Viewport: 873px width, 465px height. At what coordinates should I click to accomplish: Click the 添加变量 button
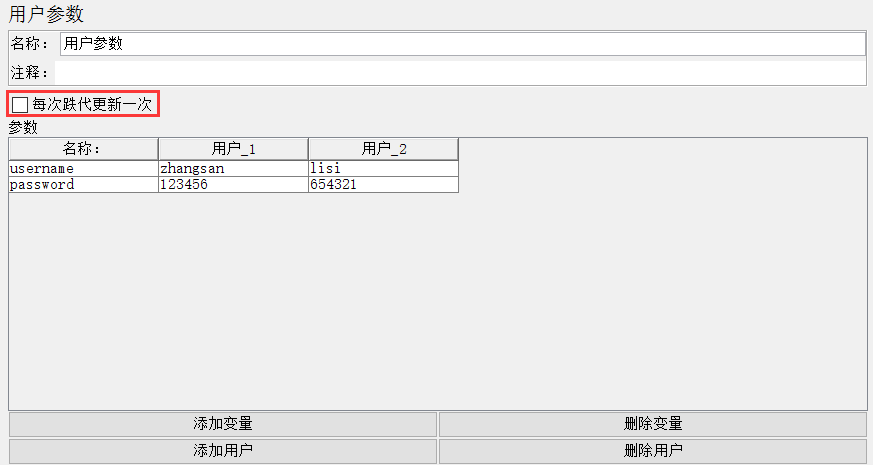click(x=223, y=424)
